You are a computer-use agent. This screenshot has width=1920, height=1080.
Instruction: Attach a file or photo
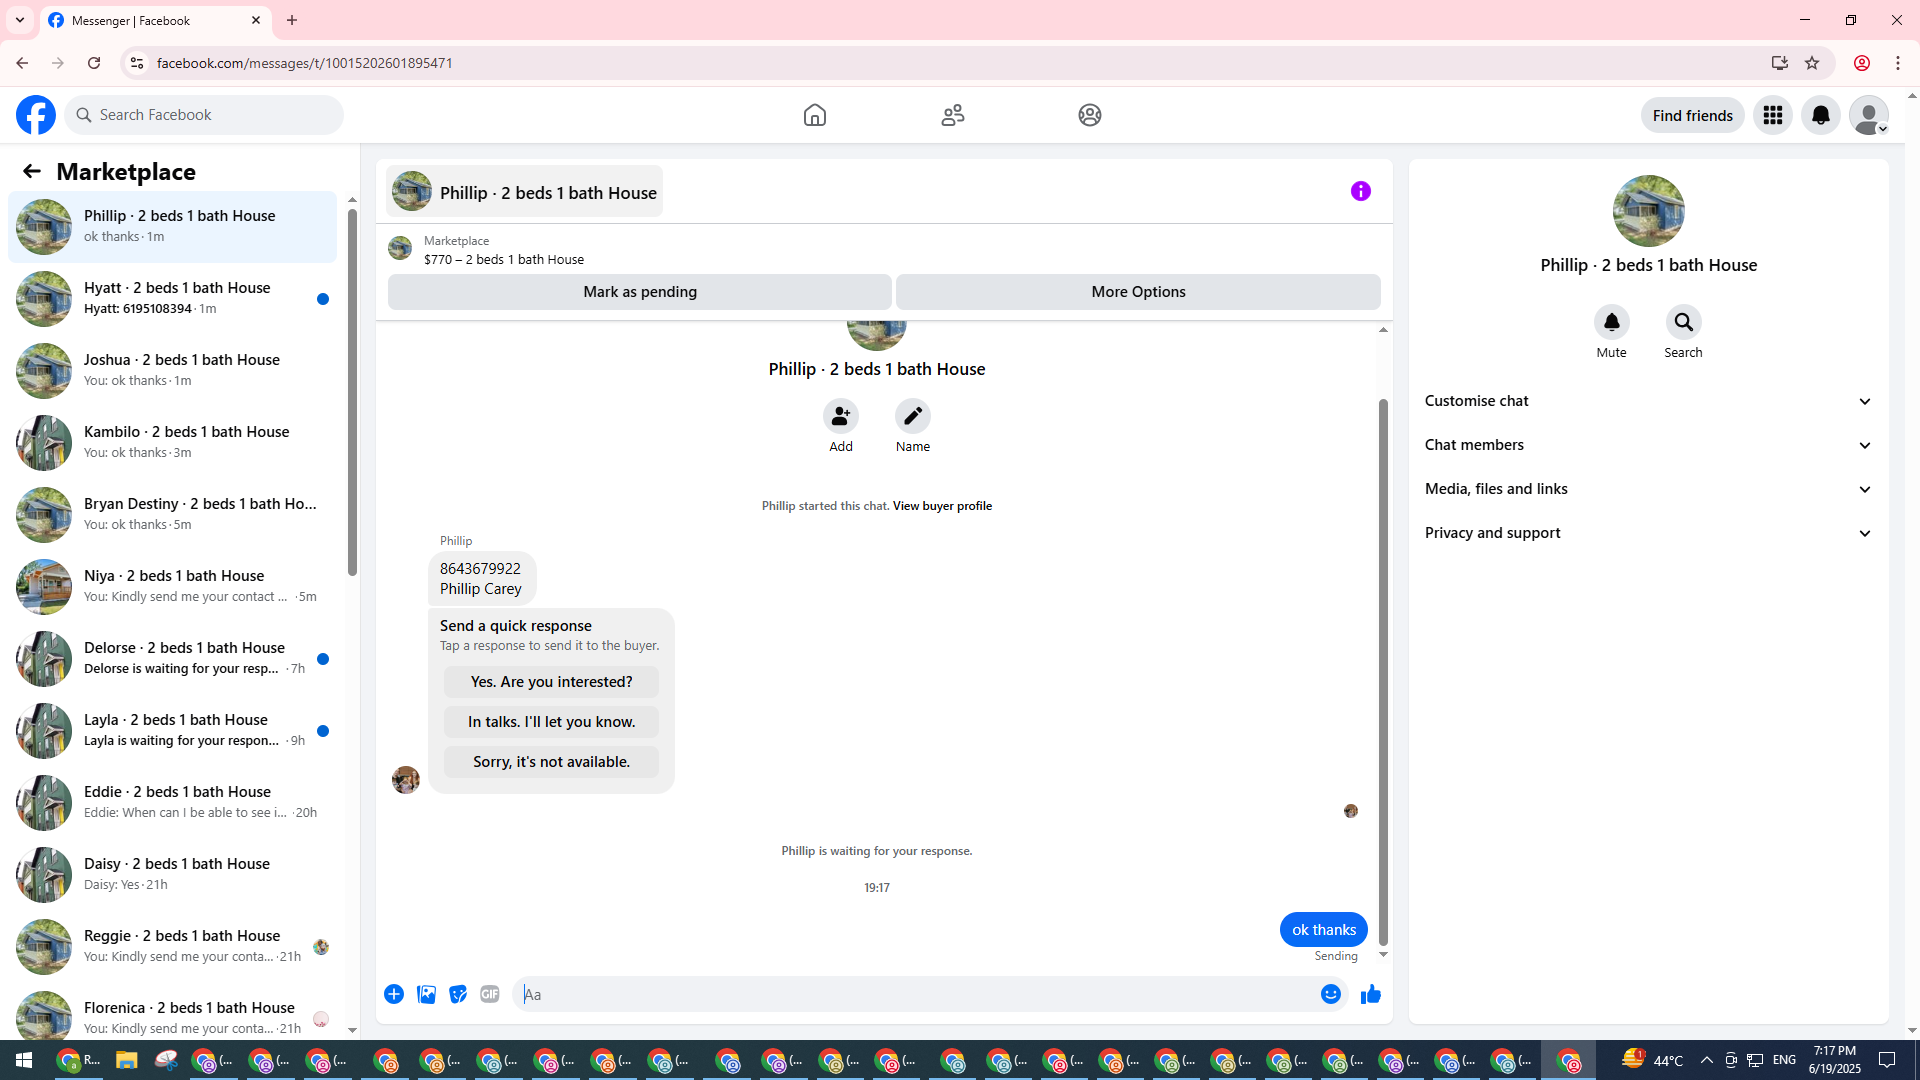tap(426, 994)
